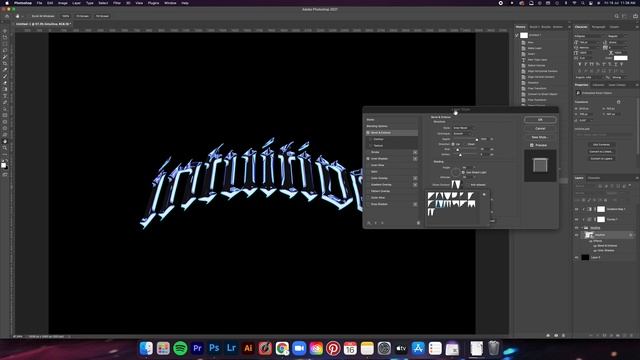
Task: Click Convert to Layers button
Action: [601, 158]
